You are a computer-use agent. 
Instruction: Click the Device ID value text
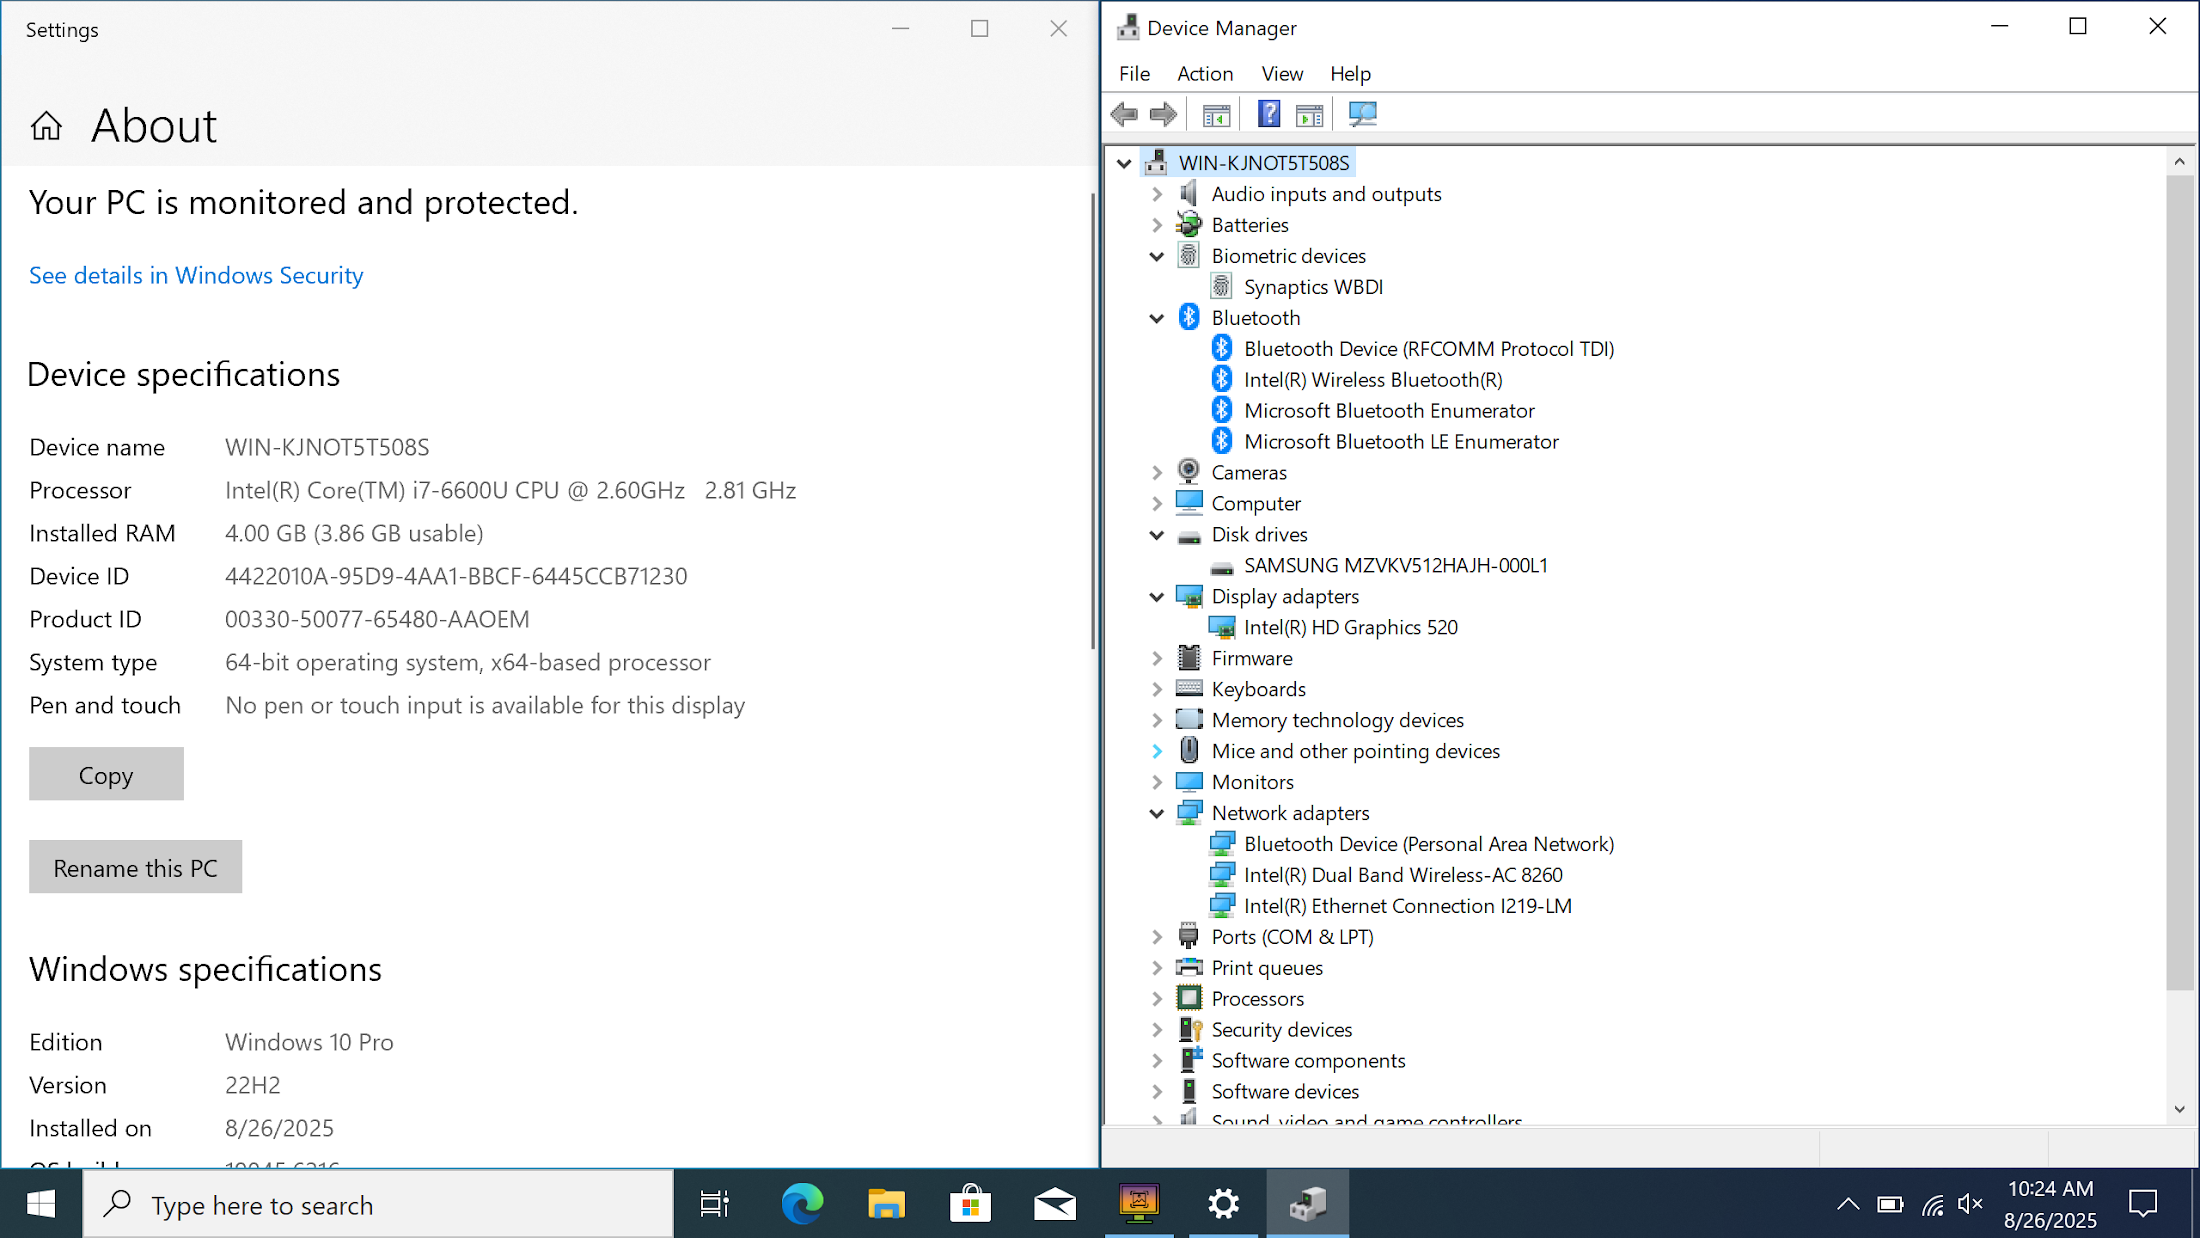coord(456,576)
